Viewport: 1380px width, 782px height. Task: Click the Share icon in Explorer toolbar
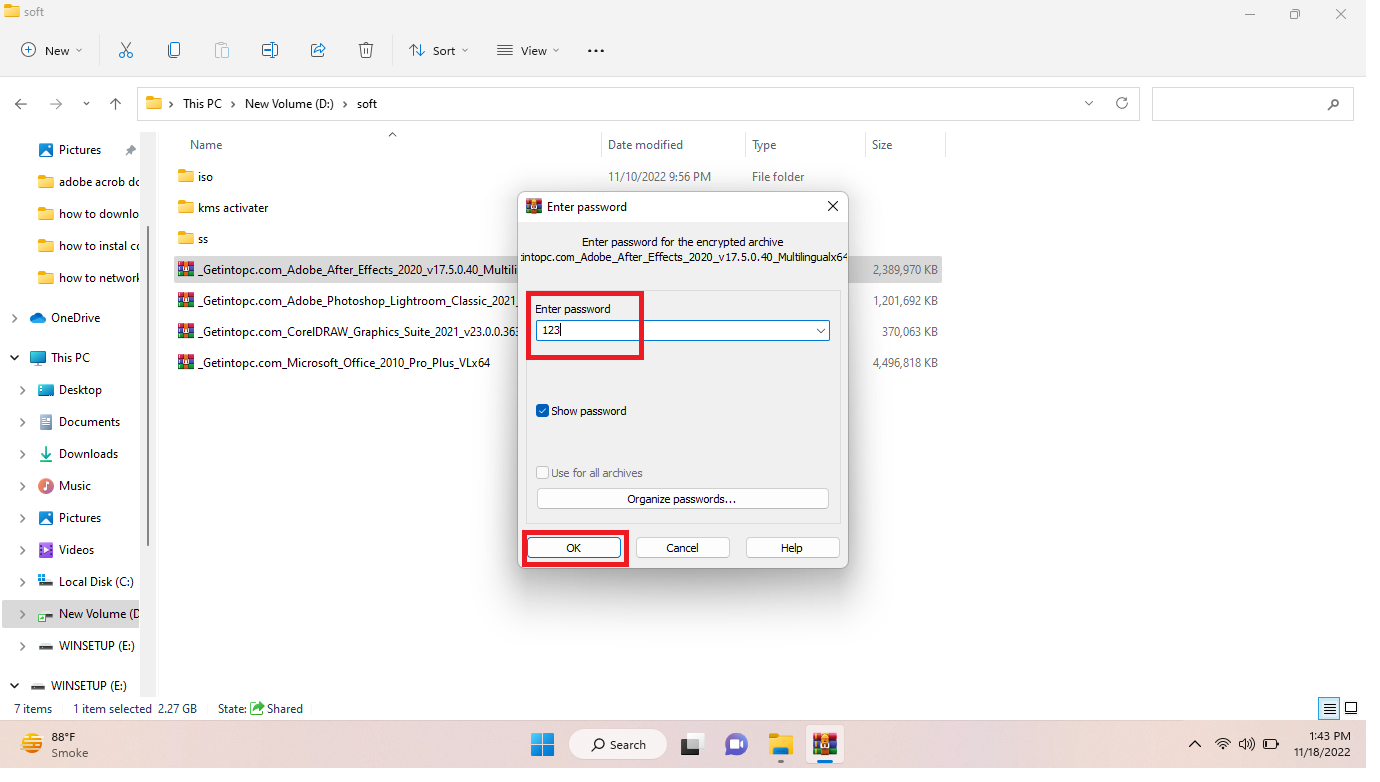point(318,50)
